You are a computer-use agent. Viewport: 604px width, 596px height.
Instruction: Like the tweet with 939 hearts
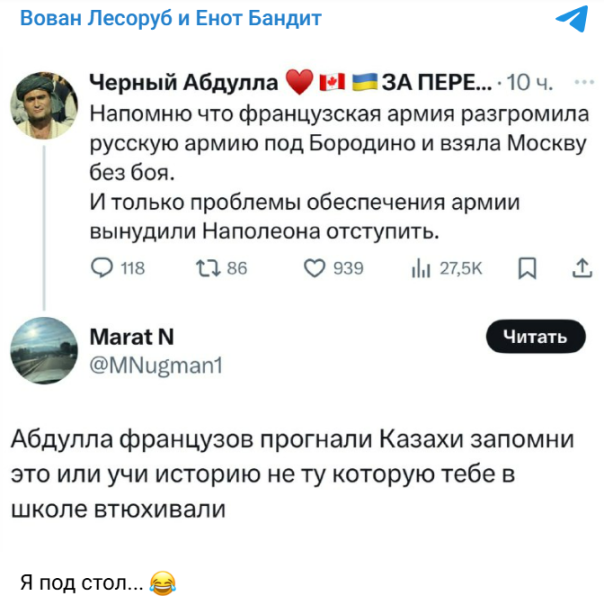[316, 267]
